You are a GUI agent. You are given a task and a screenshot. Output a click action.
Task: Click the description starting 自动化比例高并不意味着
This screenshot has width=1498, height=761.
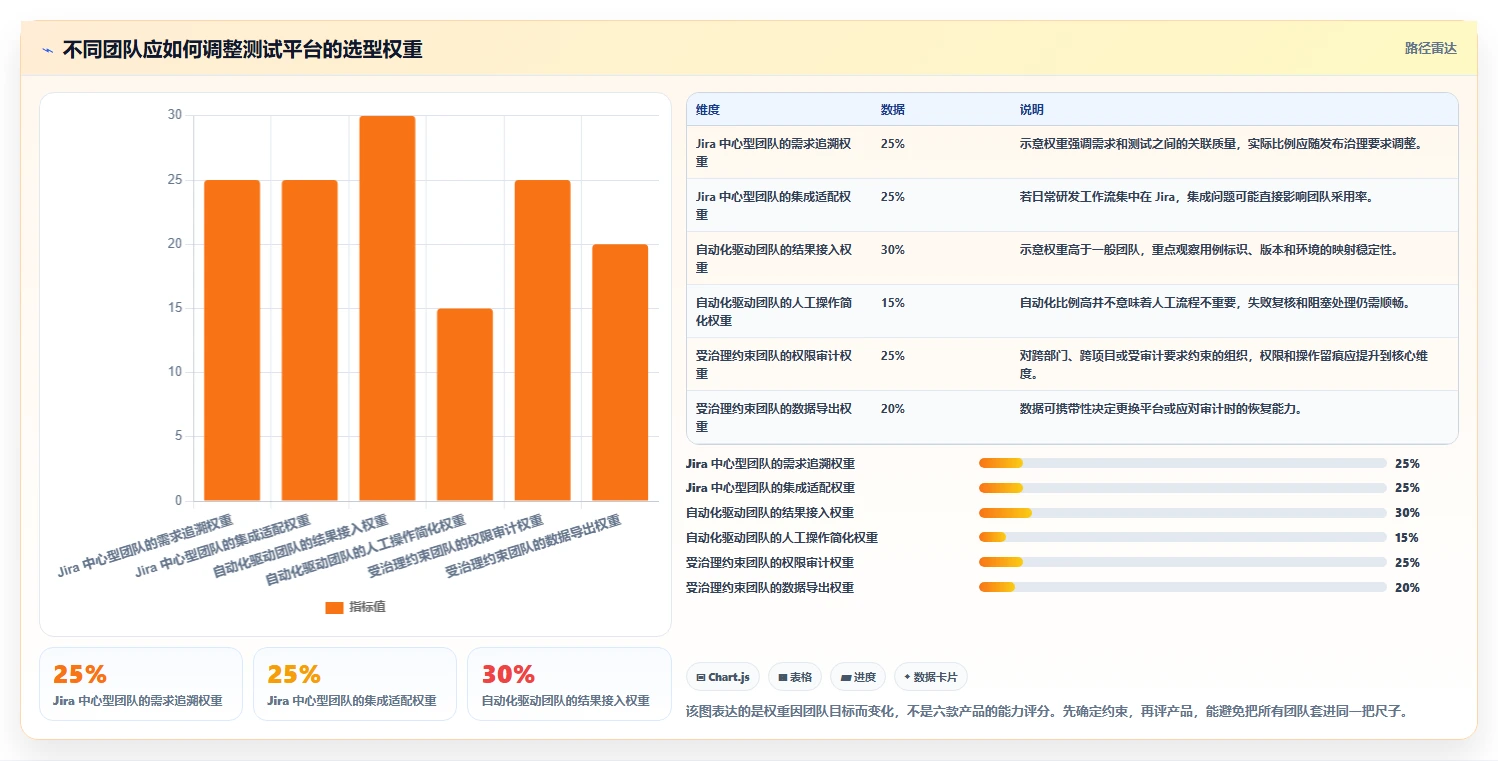(1215, 303)
